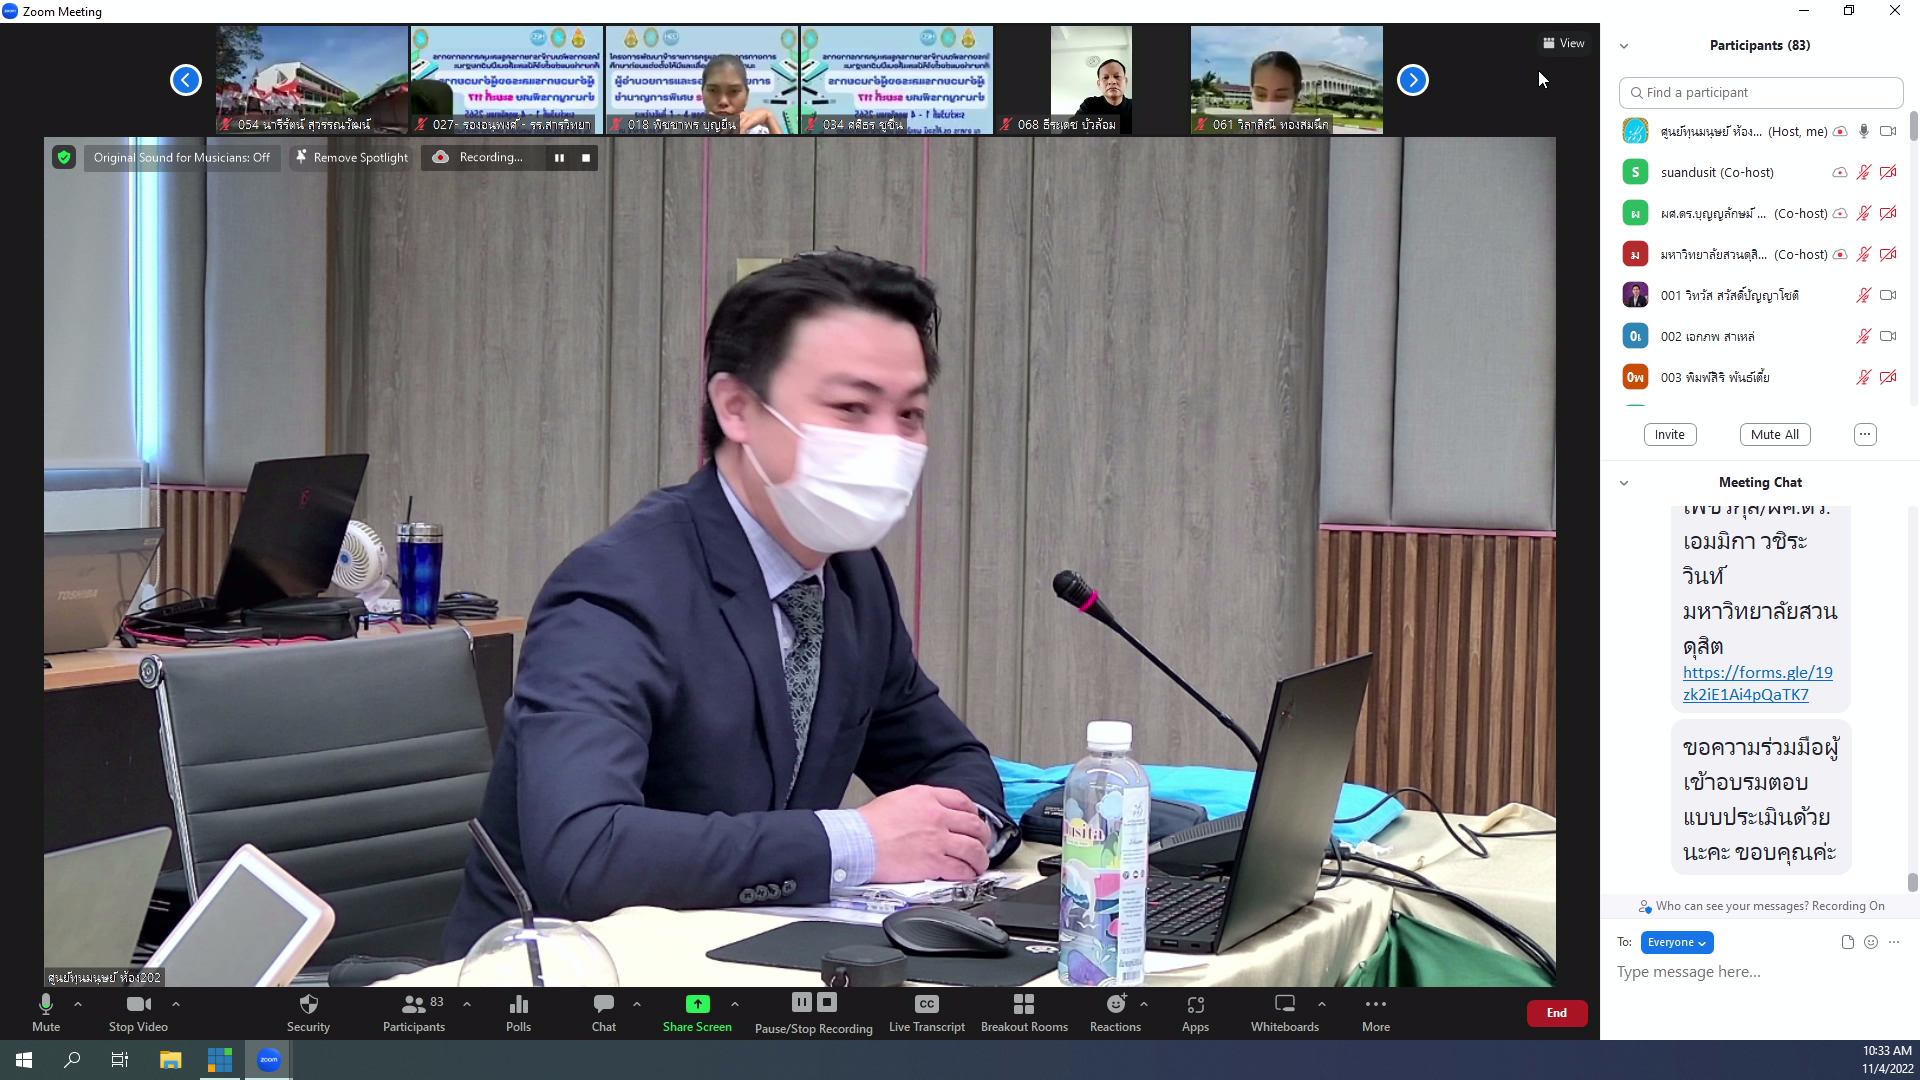Open File Explorer from taskbar
1920x1080 pixels.
pos(171,1060)
